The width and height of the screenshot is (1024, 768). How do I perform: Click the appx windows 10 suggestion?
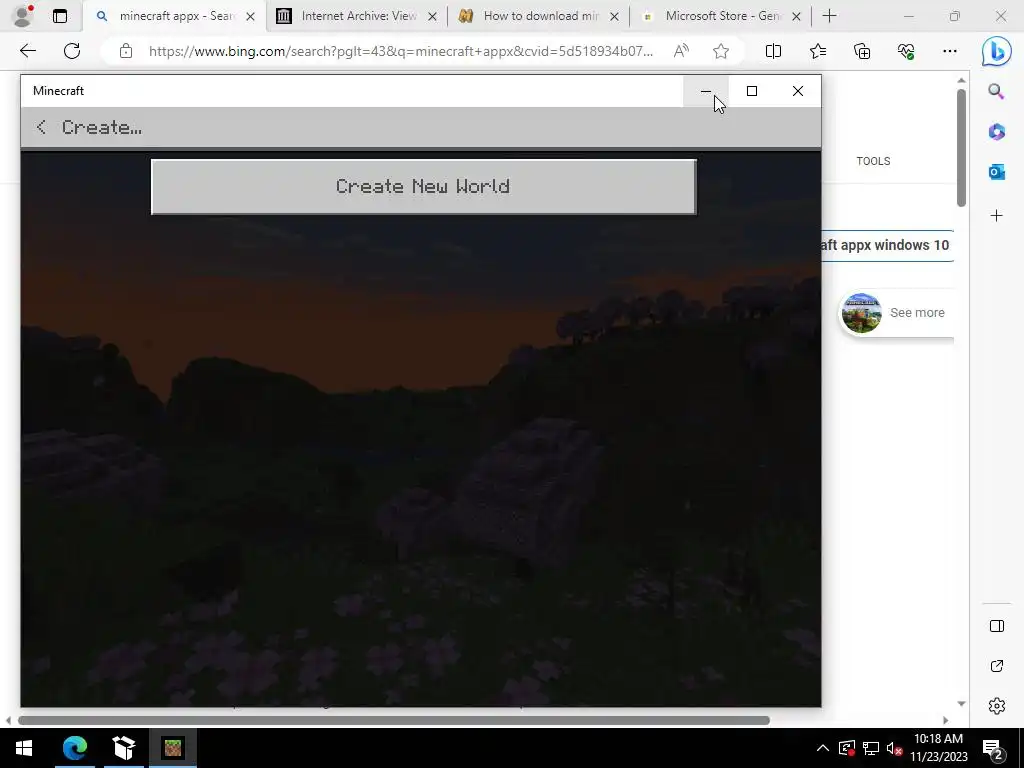[888, 246]
